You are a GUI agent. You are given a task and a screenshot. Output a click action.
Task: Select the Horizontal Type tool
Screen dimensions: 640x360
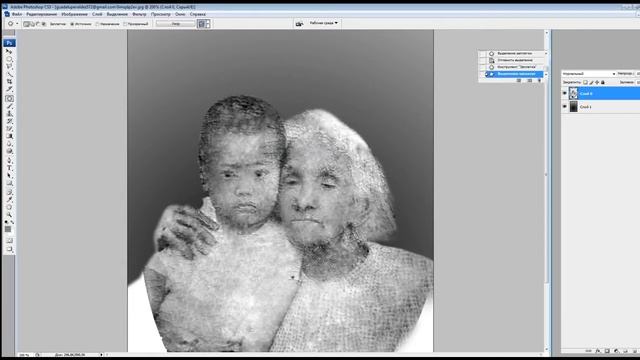click(x=9, y=168)
